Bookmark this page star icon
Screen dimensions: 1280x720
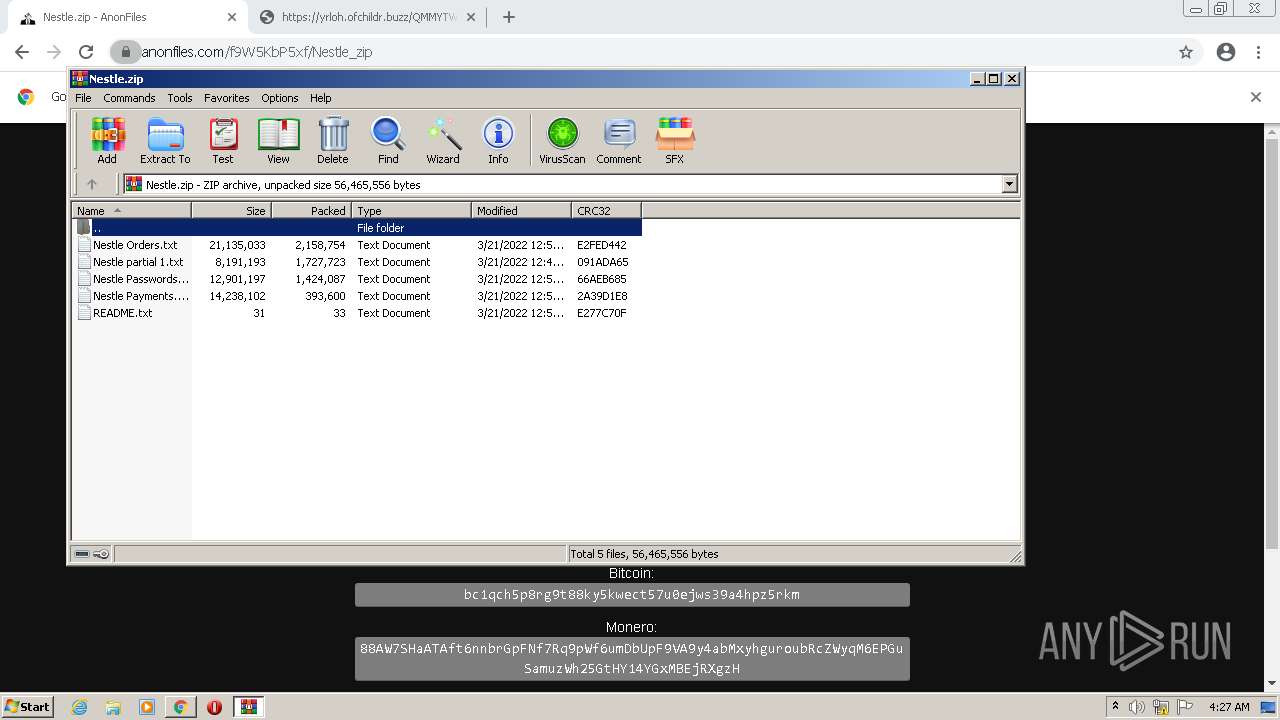click(x=1186, y=52)
